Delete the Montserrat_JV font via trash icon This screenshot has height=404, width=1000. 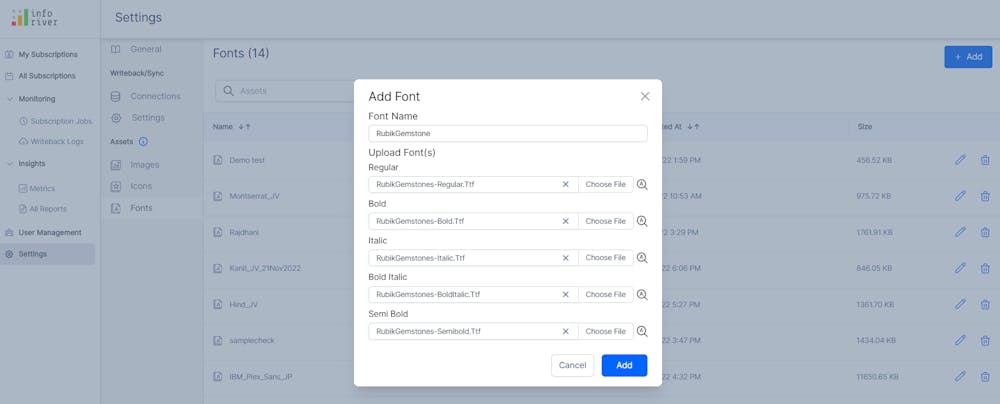[985, 196]
